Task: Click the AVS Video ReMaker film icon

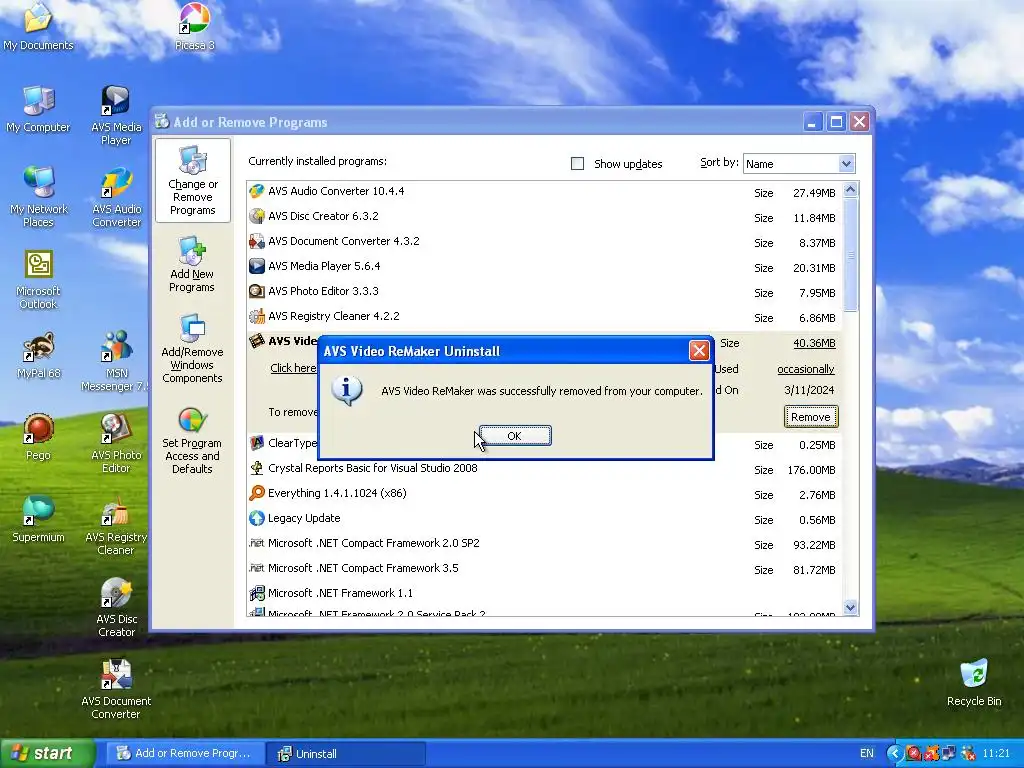Action: (x=257, y=341)
